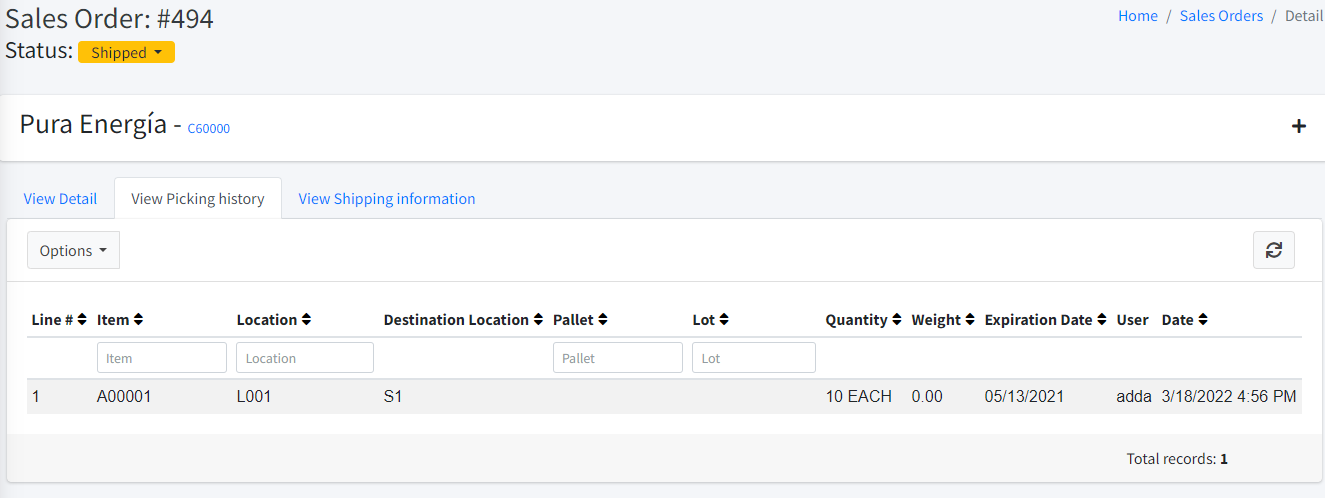Viewport: 1325px width, 498px height.
Task: Switch to View Detail tab
Action: (x=60, y=199)
